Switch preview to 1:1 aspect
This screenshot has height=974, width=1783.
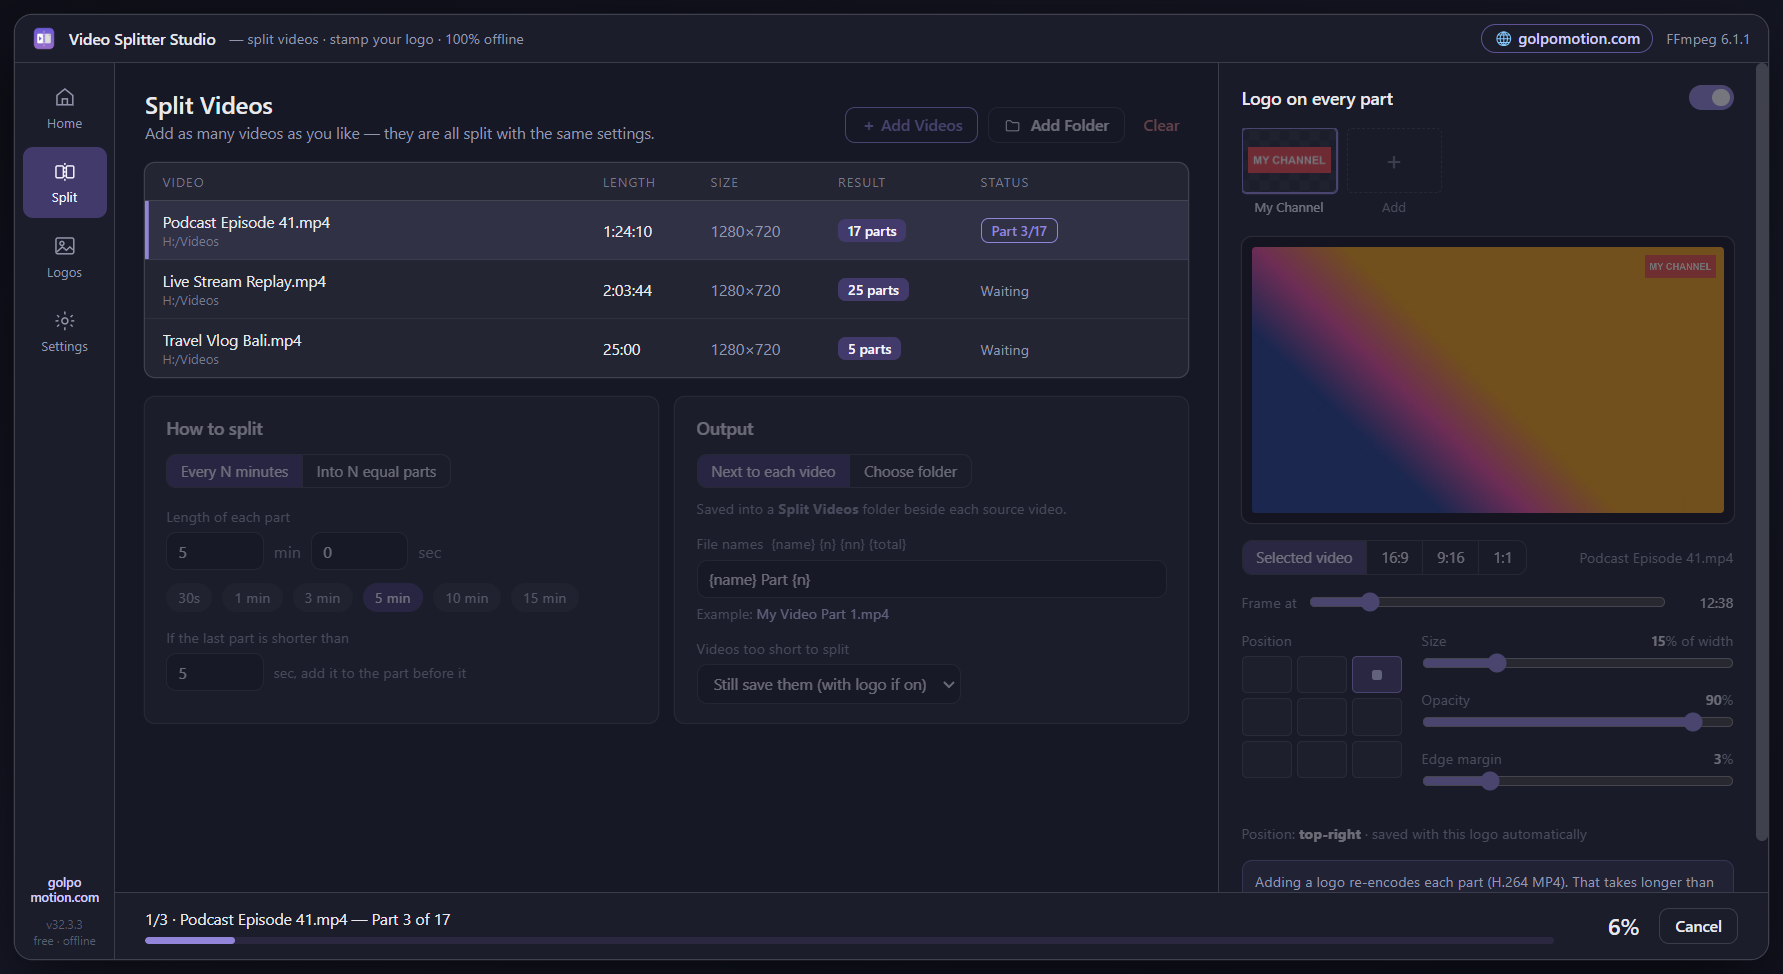click(1502, 558)
